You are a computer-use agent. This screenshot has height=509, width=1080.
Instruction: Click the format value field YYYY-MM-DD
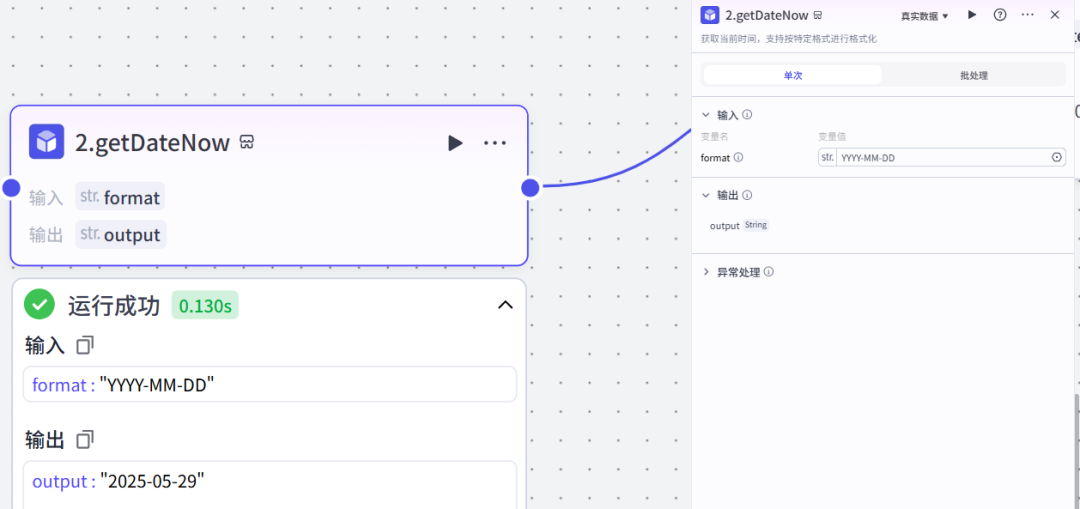(942, 158)
